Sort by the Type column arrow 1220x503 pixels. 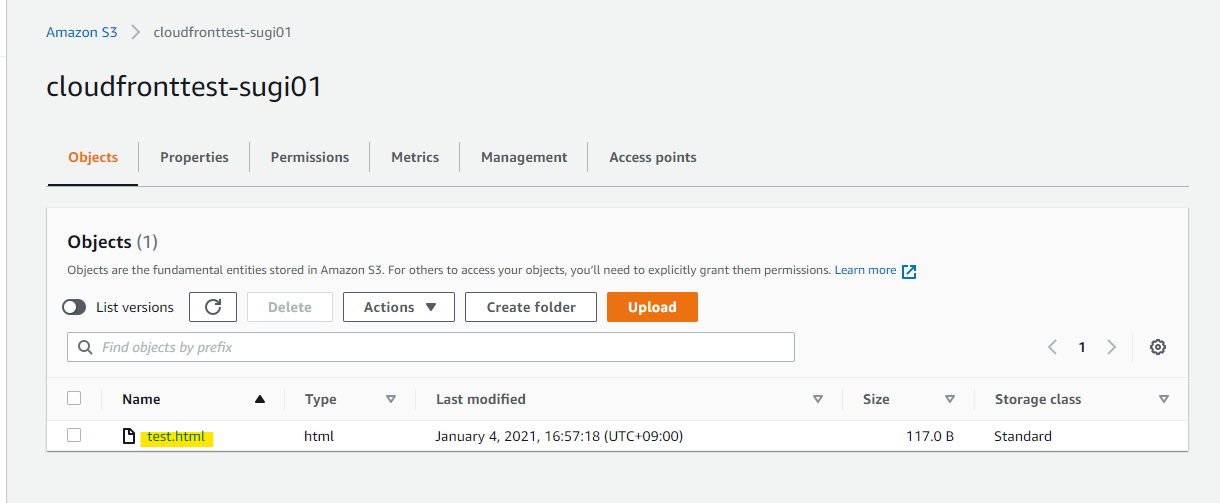[x=391, y=399]
